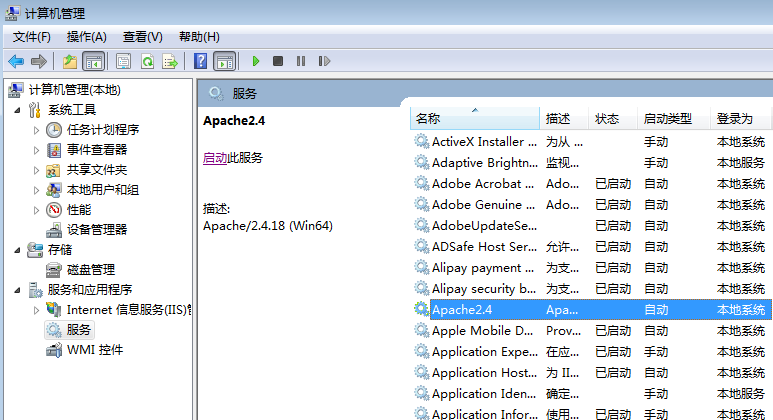Start the service with green play icon
The image size is (773, 420).
pos(256,61)
